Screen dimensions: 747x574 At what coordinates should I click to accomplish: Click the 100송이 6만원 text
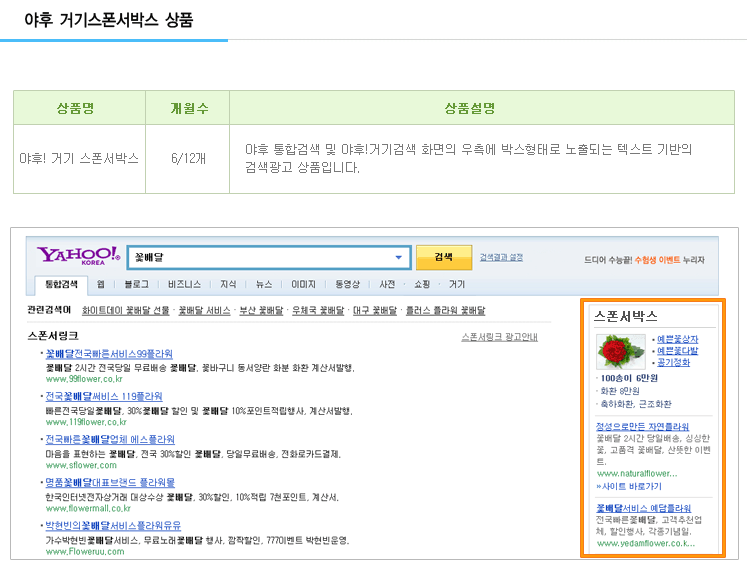click(x=629, y=378)
